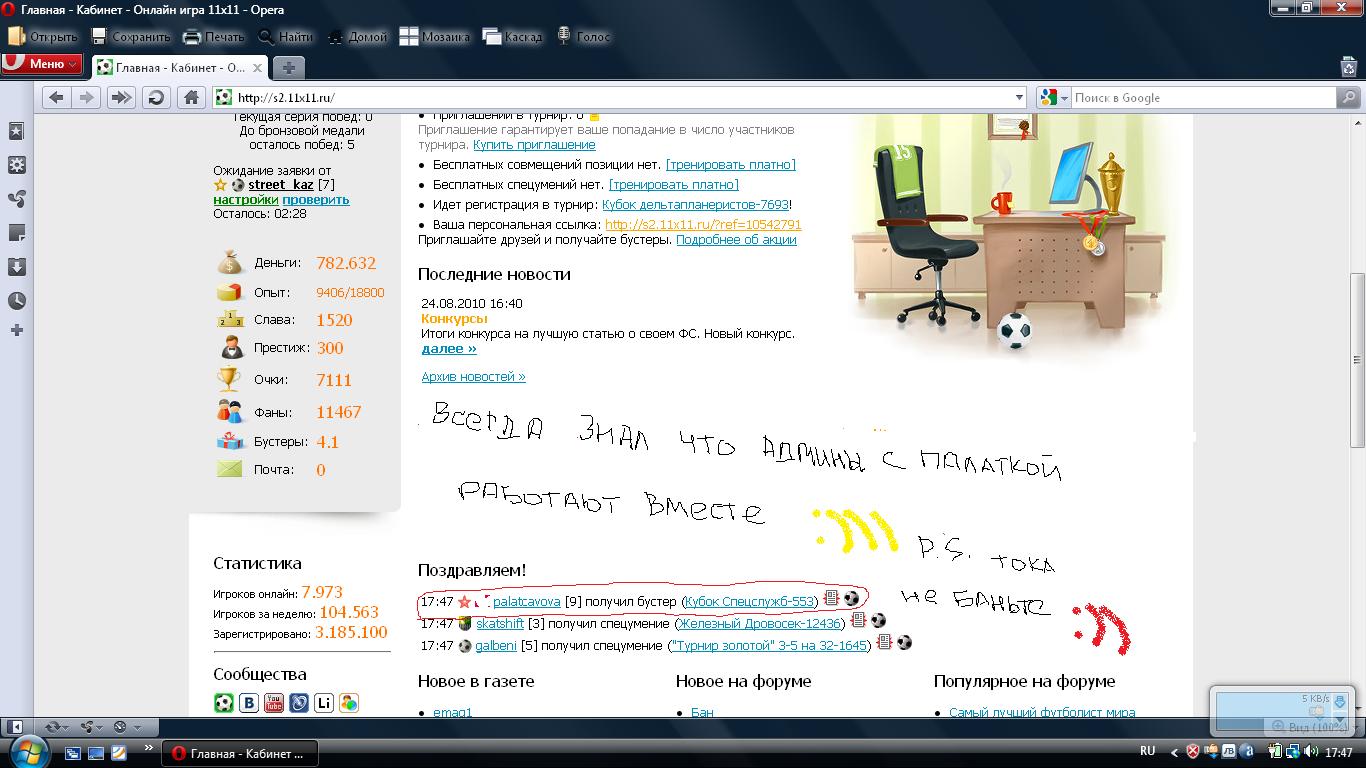The image size is (1366, 768).
Task: Open the Notes sidebar panel
Action: [x=16, y=233]
